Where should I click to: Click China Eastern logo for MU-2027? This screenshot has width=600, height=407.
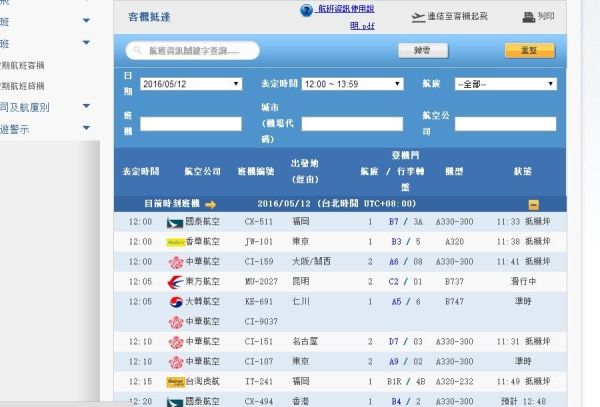(x=175, y=282)
